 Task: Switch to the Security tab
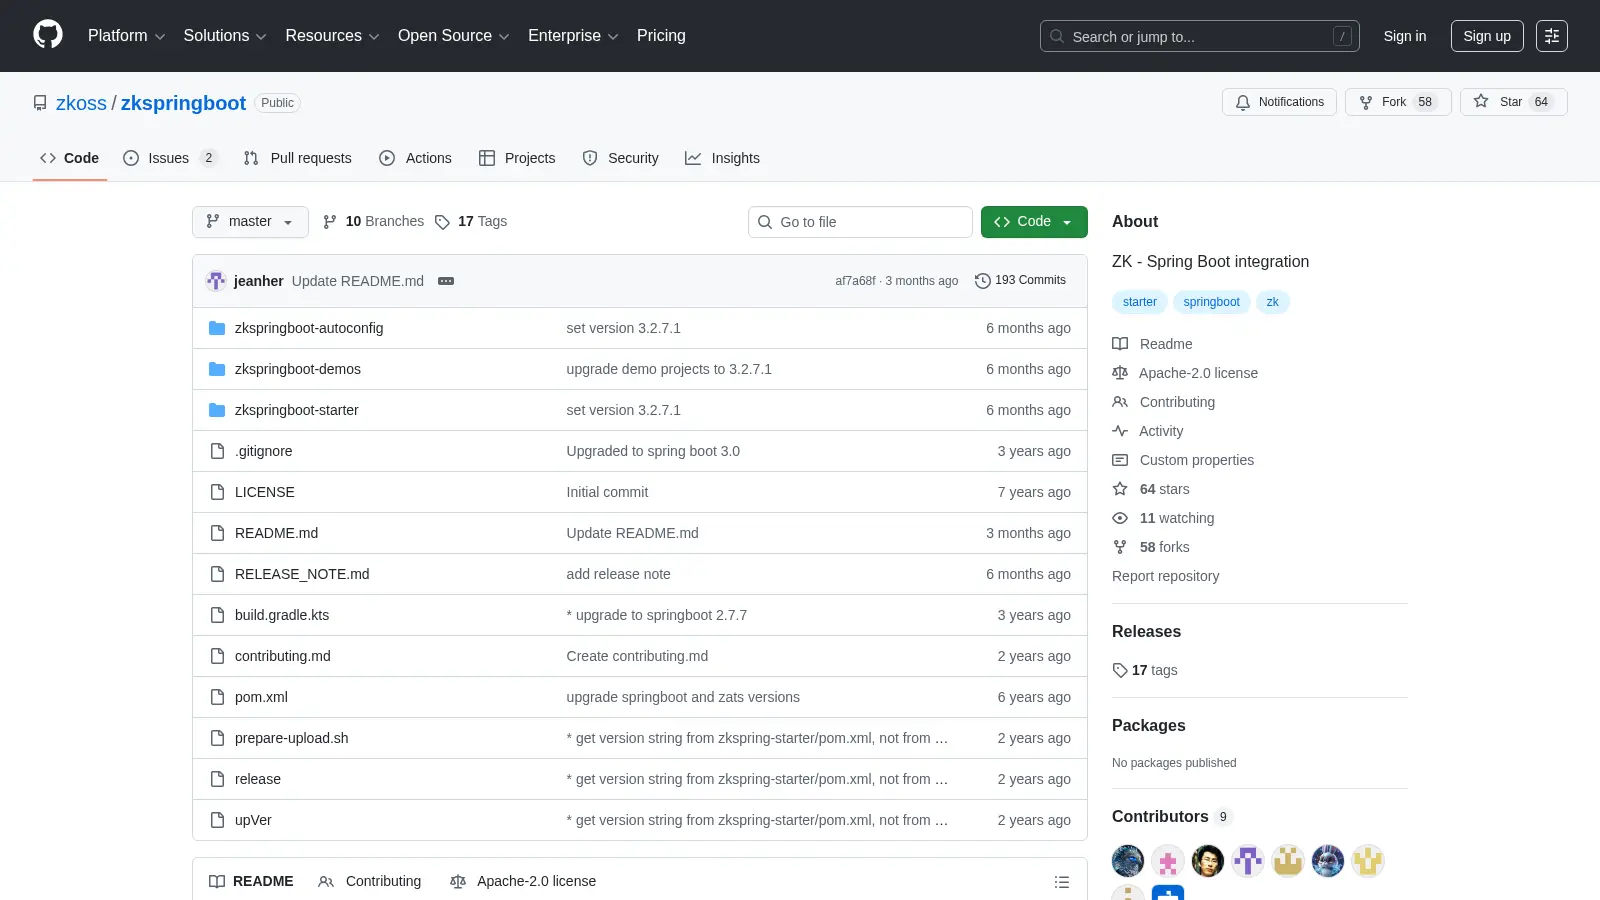[x=620, y=158]
